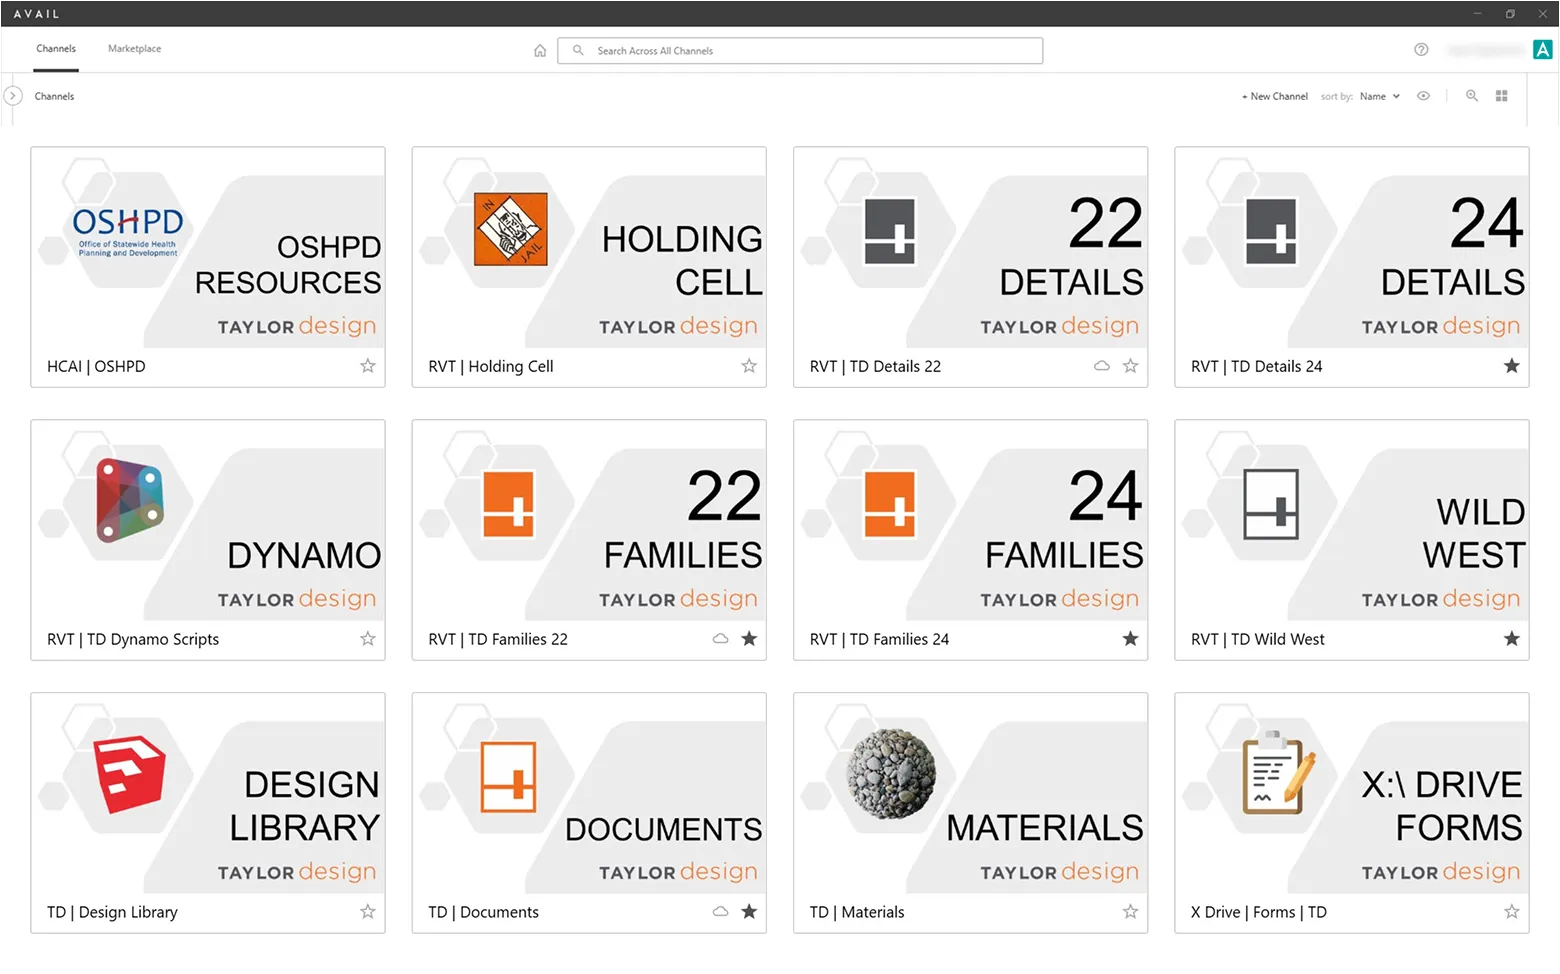The height and width of the screenshot is (974, 1560).
Task: Open the AVAIL account logo icon
Action: pos(1543,50)
